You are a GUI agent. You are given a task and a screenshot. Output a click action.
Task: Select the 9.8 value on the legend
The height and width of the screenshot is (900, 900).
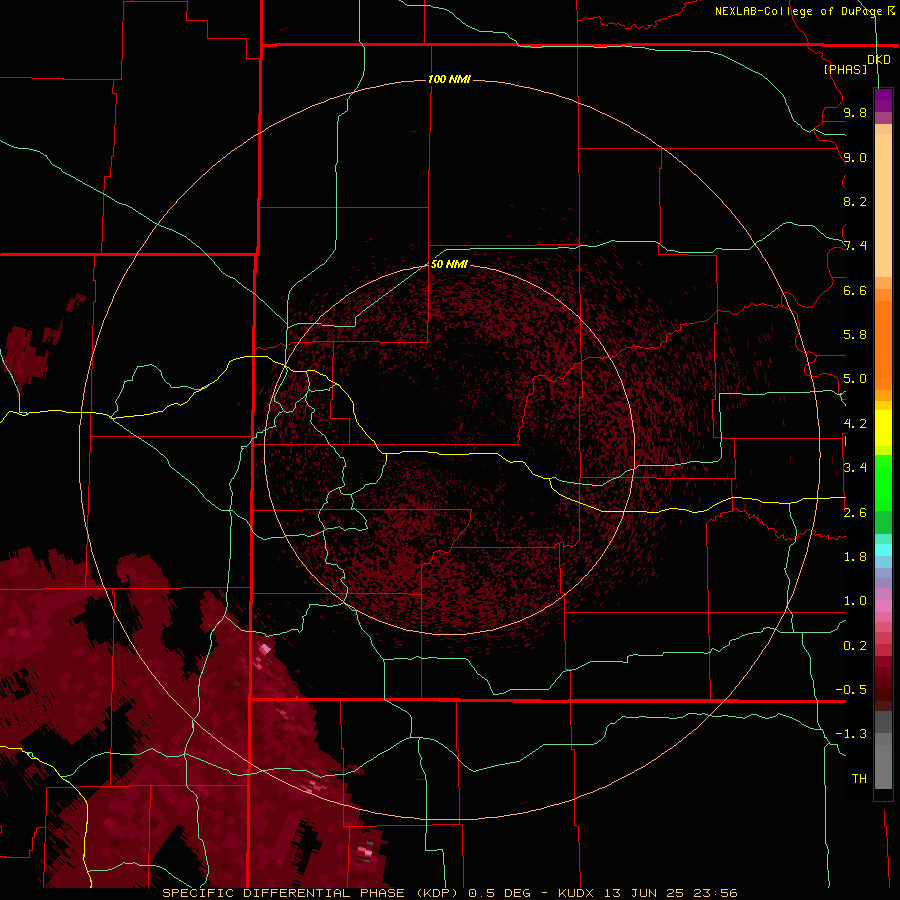[855, 112]
